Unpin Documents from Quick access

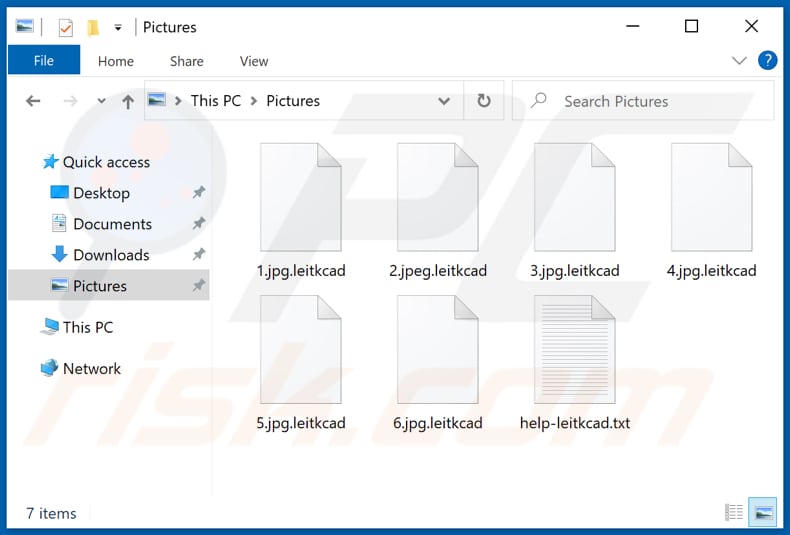pos(199,224)
